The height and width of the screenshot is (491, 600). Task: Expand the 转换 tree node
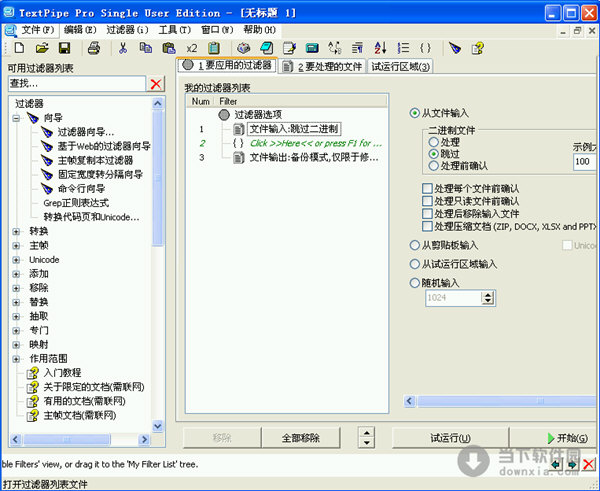(16, 232)
